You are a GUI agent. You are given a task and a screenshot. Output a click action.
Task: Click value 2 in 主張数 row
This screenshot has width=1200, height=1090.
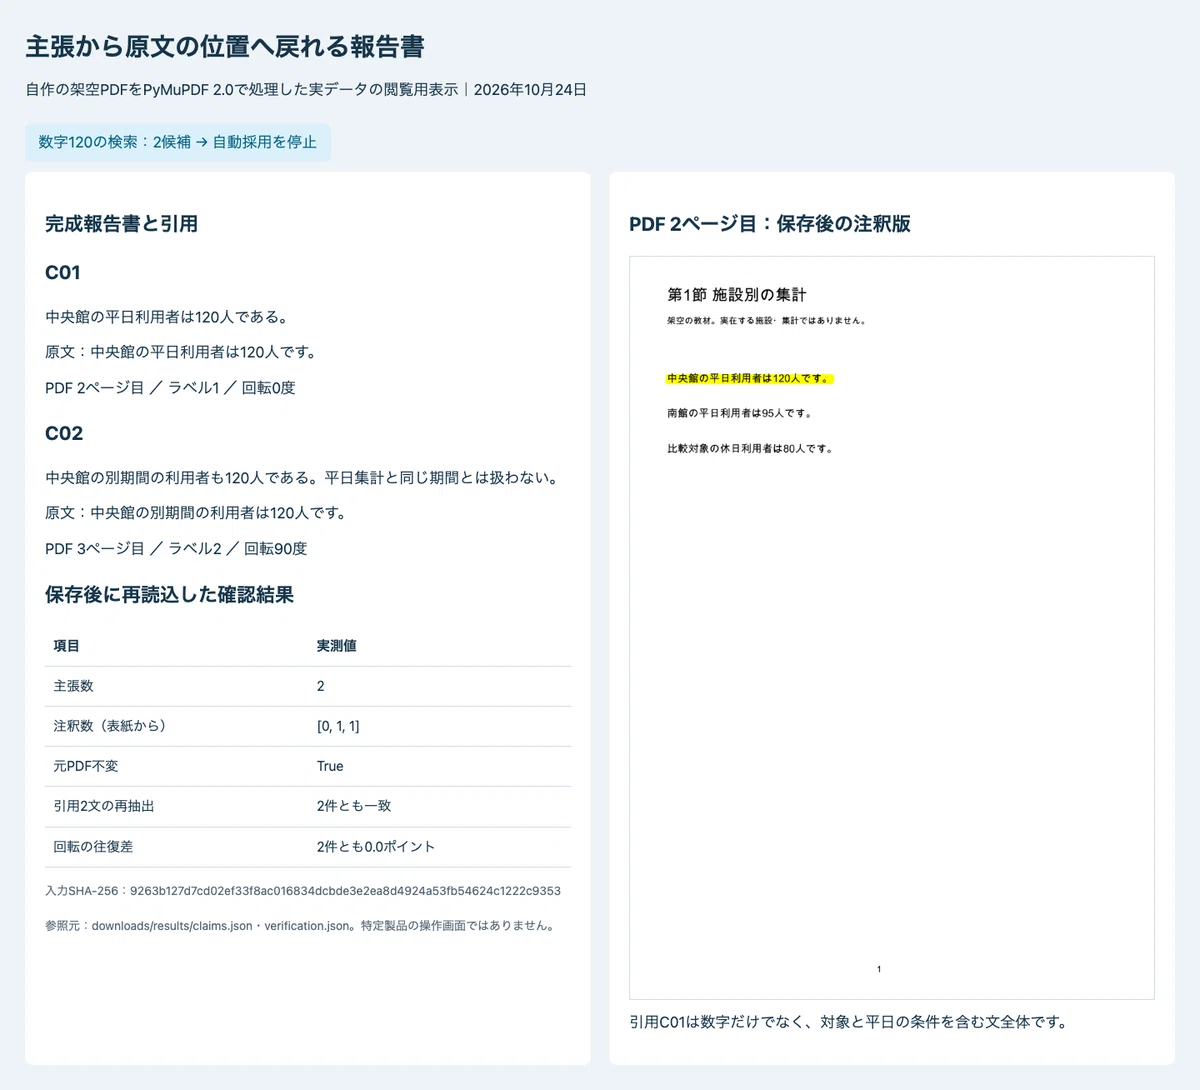click(x=320, y=686)
